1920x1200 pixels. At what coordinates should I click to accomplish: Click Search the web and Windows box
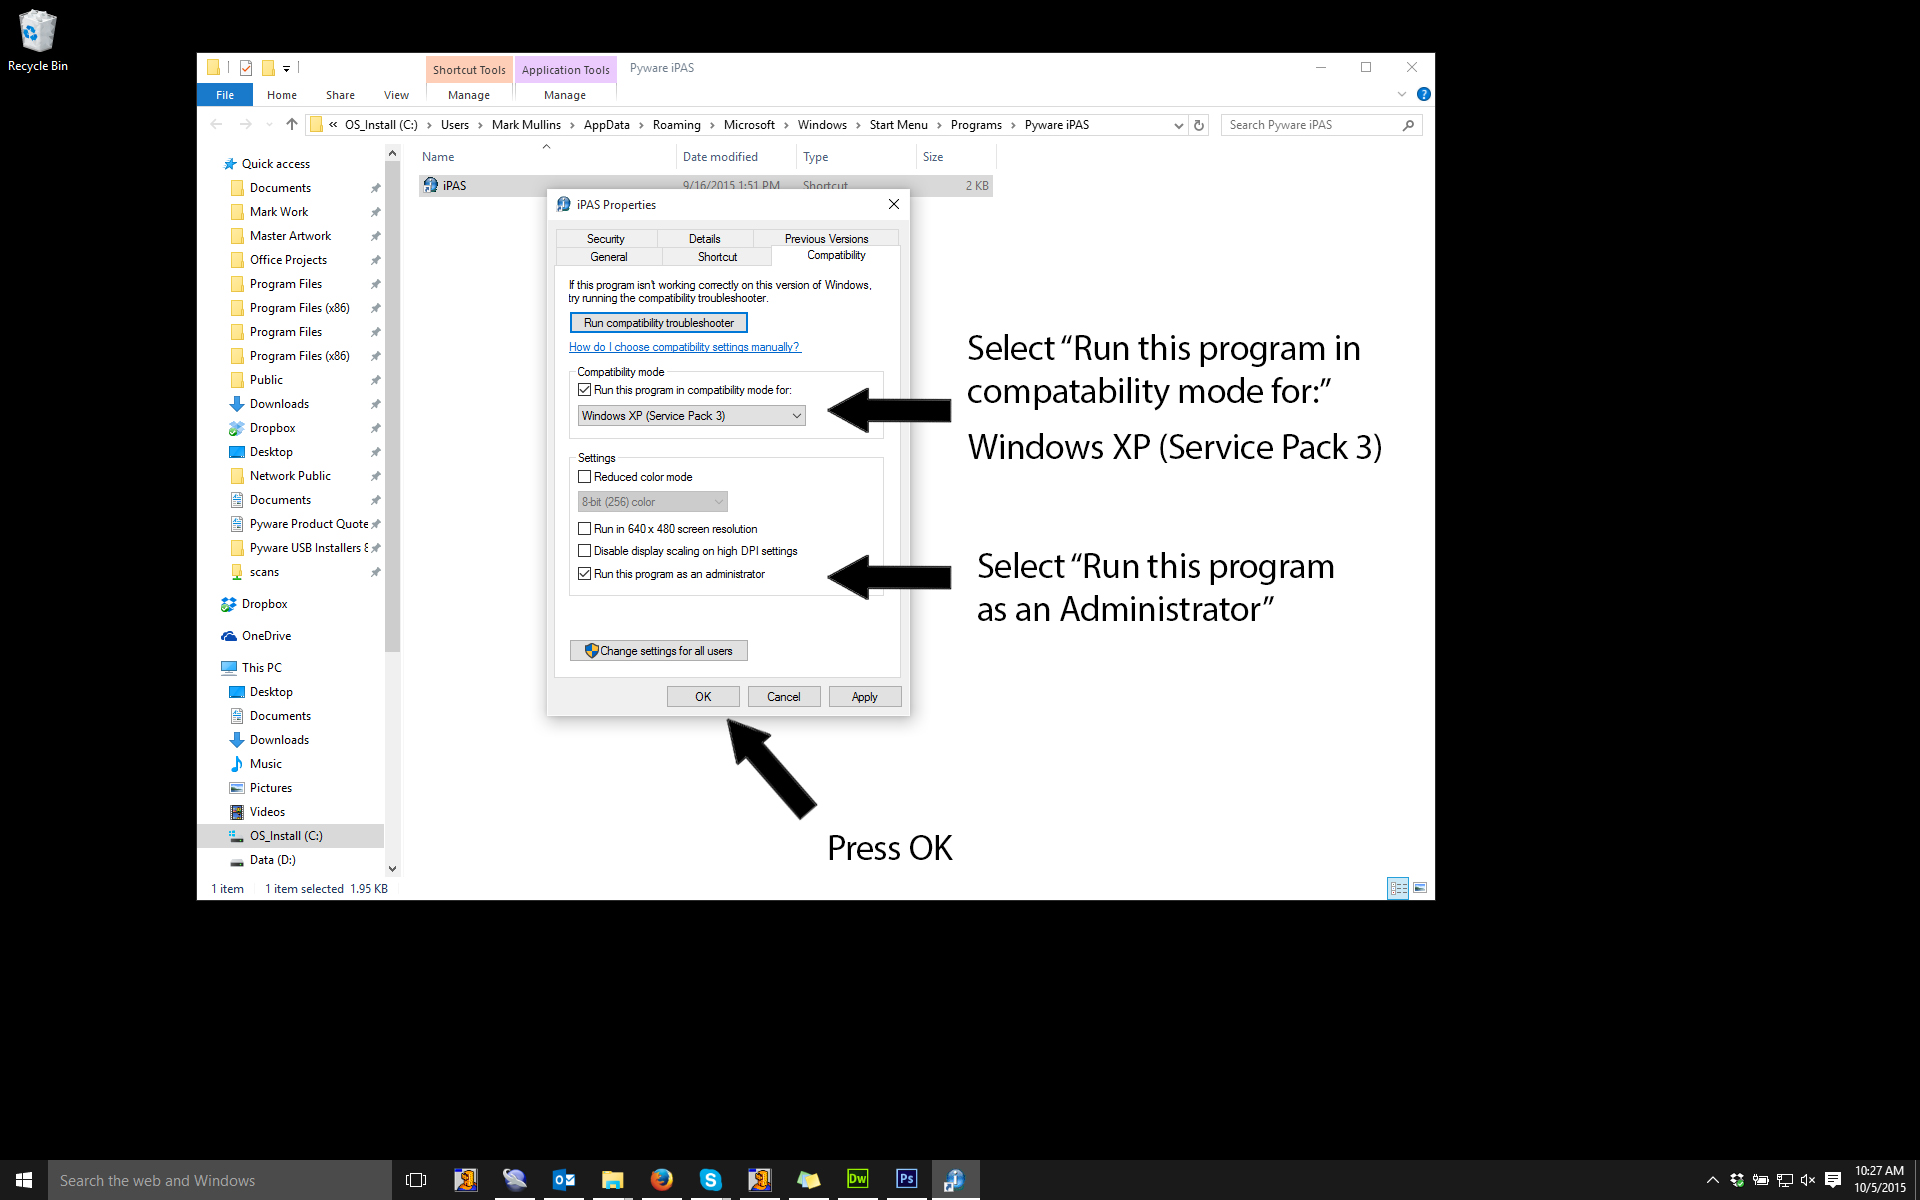[x=220, y=1180]
